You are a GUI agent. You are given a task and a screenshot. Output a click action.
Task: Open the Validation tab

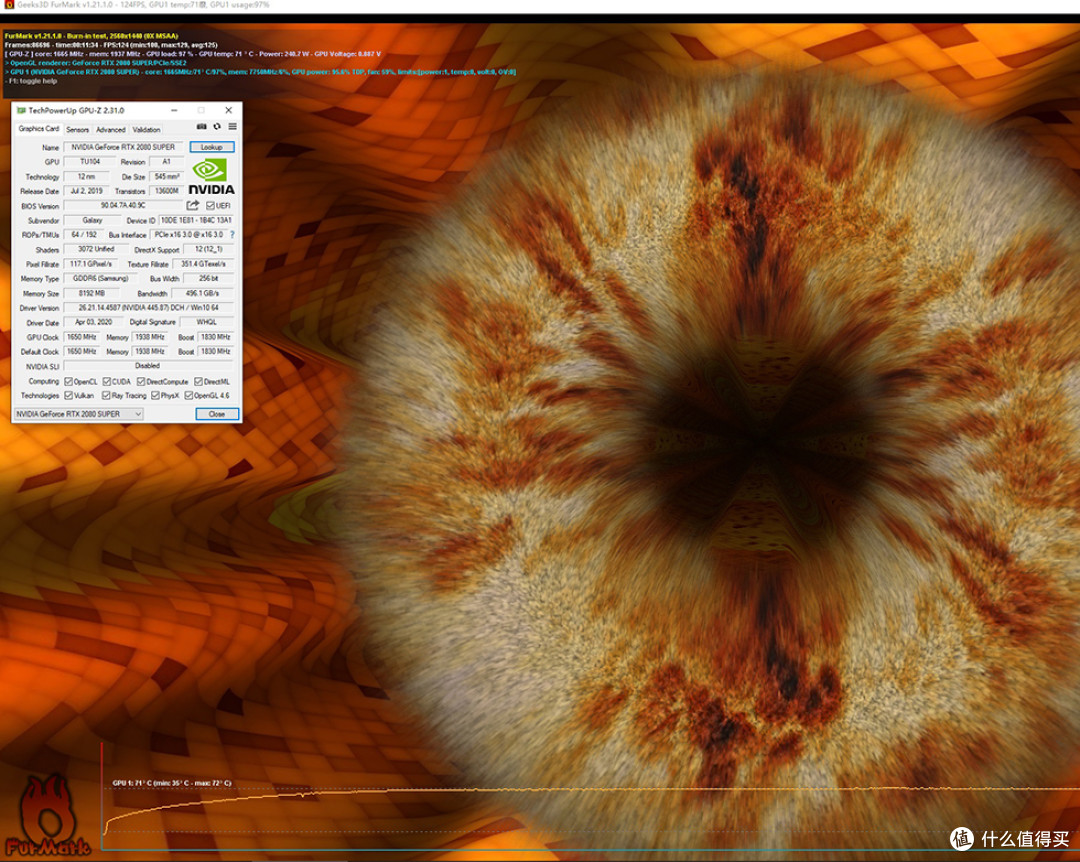pyautogui.click(x=146, y=130)
